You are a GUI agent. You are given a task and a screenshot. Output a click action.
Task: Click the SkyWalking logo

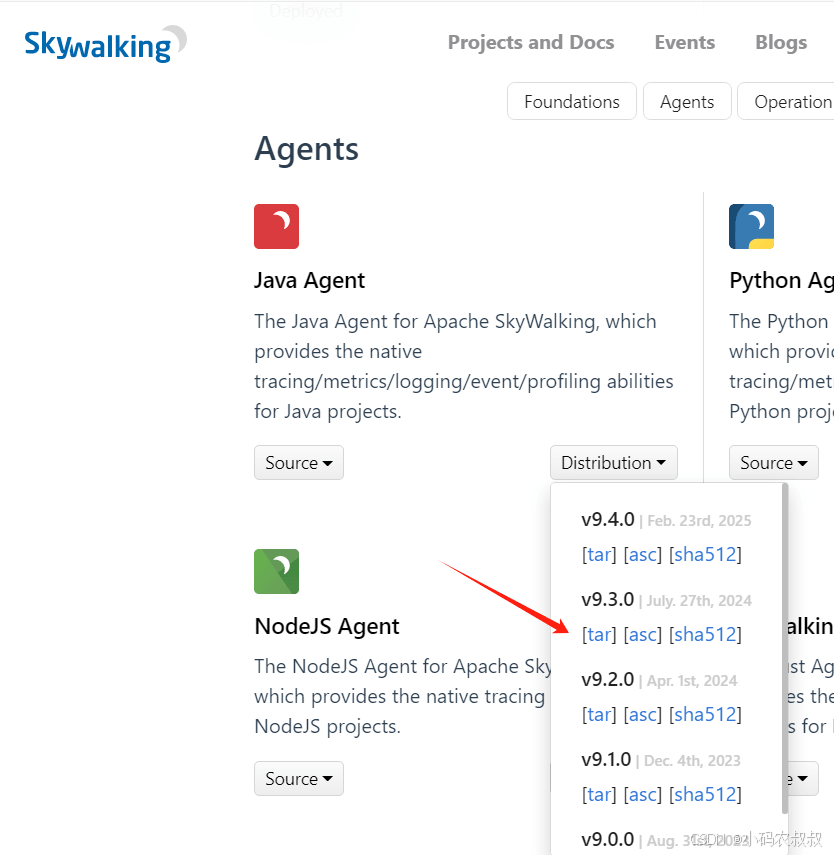click(x=105, y=44)
